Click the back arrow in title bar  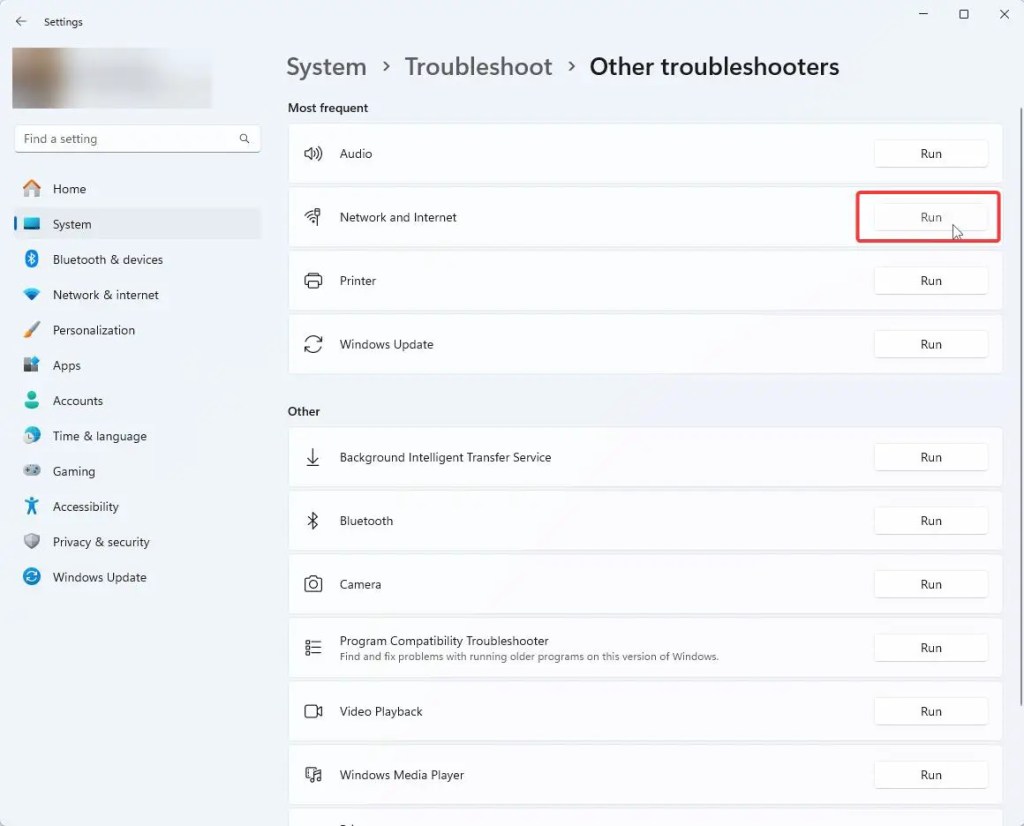21,21
